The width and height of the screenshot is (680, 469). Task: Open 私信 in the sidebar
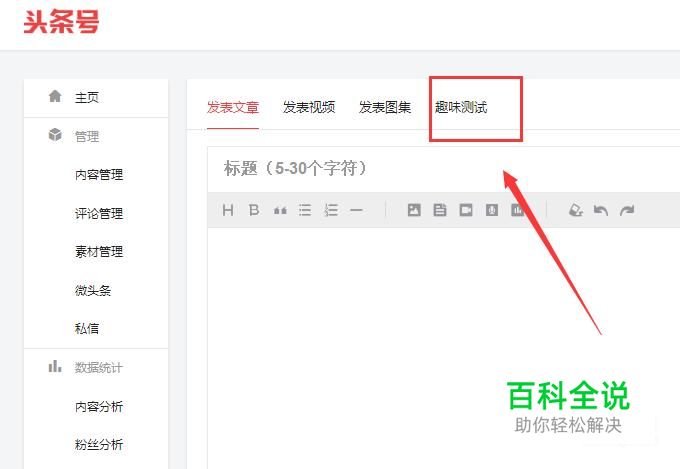point(87,328)
